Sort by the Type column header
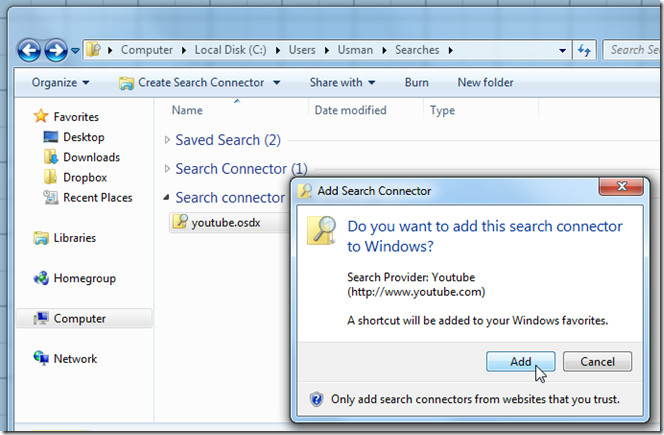 (x=442, y=110)
